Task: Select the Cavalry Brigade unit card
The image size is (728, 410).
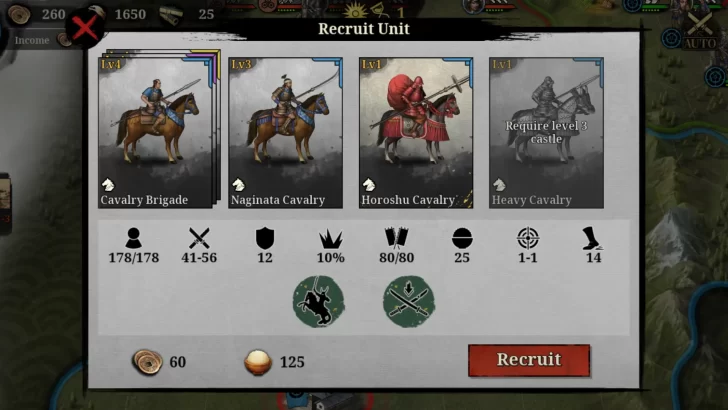Action: pyautogui.click(x=156, y=132)
